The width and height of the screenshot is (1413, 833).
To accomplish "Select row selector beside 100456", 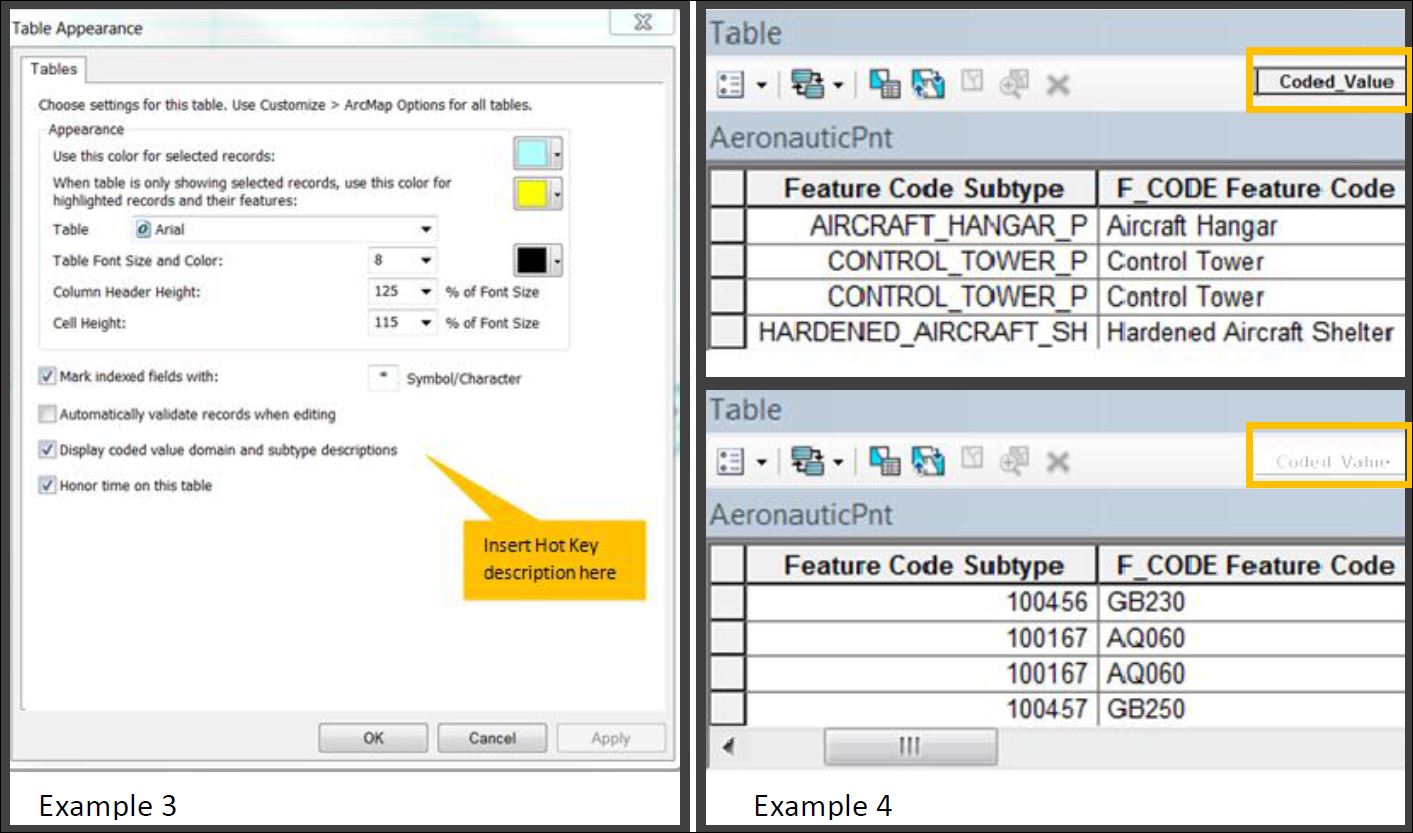I will (x=727, y=603).
